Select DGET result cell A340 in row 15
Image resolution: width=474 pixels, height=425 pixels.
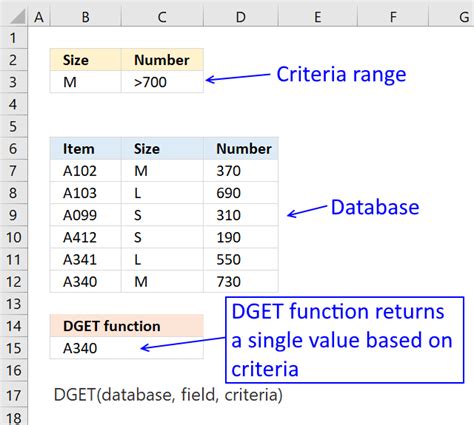(x=127, y=348)
